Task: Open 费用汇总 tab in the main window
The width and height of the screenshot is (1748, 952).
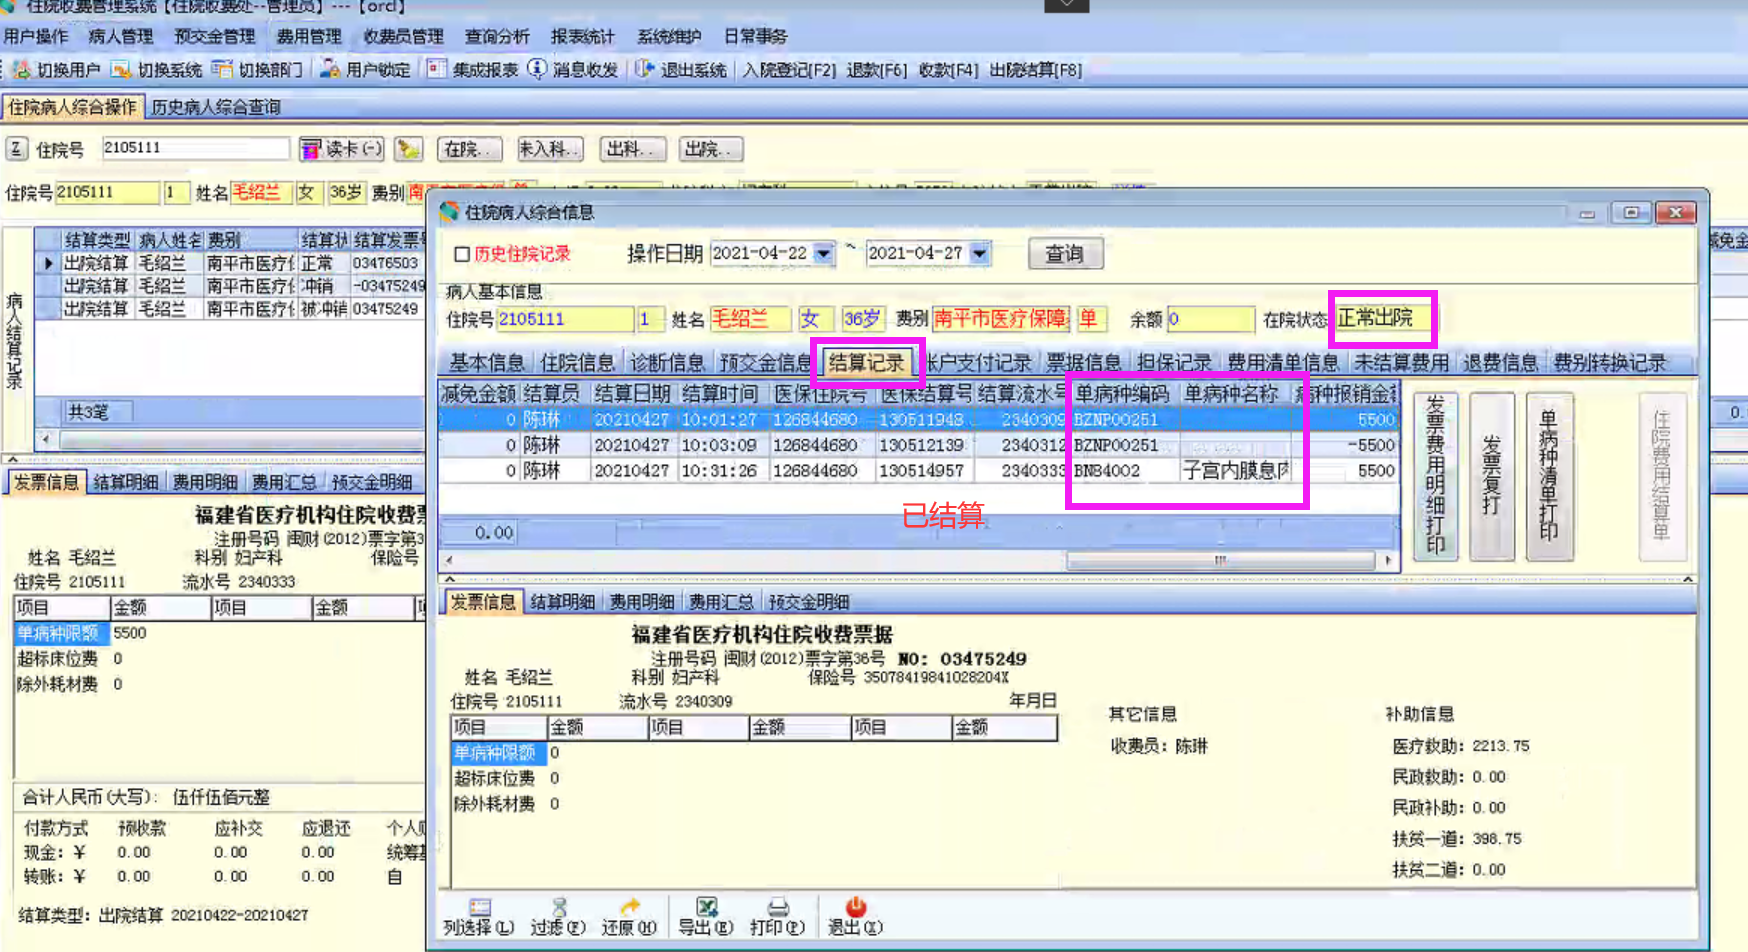Action: click(283, 482)
